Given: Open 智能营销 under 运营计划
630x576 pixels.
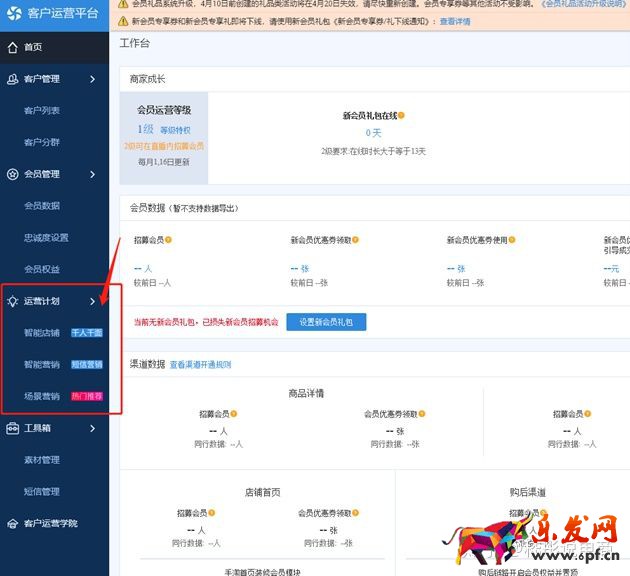Looking at the screenshot, I should pyautogui.click(x=42, y=364).
